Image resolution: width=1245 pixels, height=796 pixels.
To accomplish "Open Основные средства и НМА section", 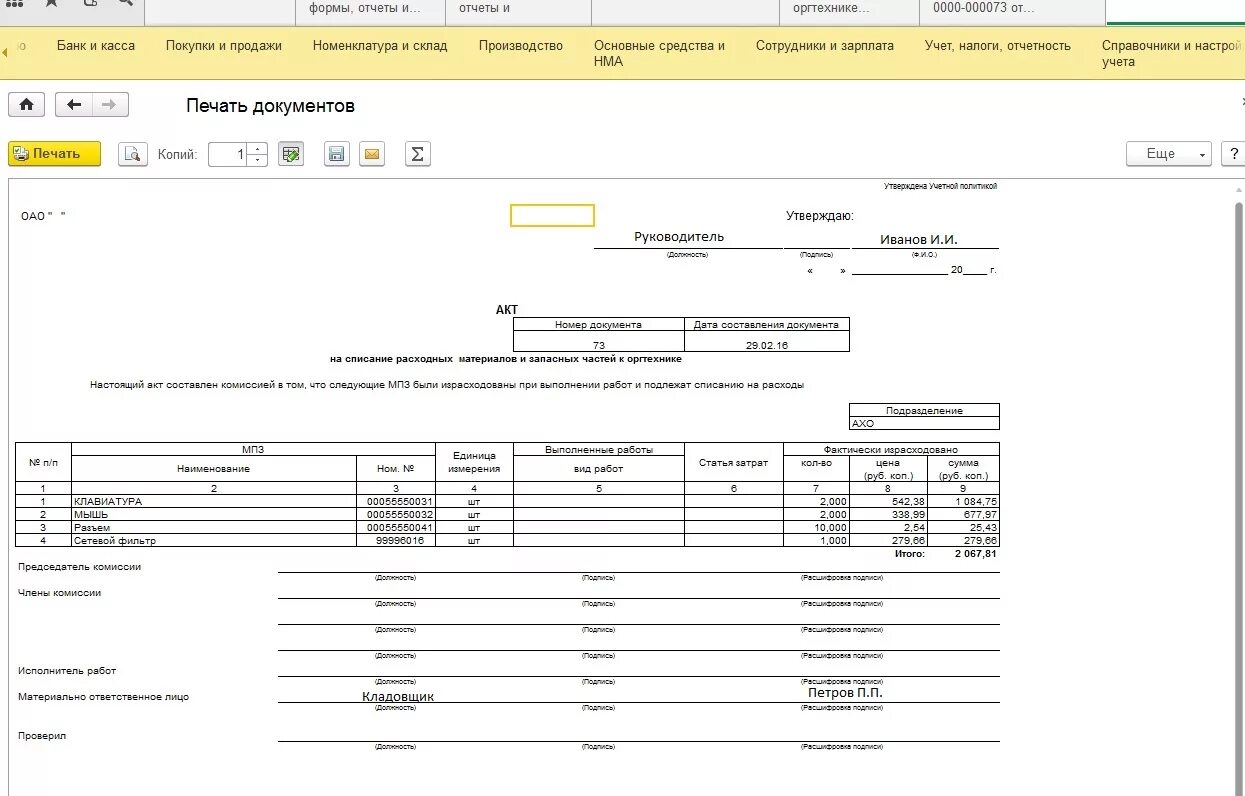I will tap(660, 53).
